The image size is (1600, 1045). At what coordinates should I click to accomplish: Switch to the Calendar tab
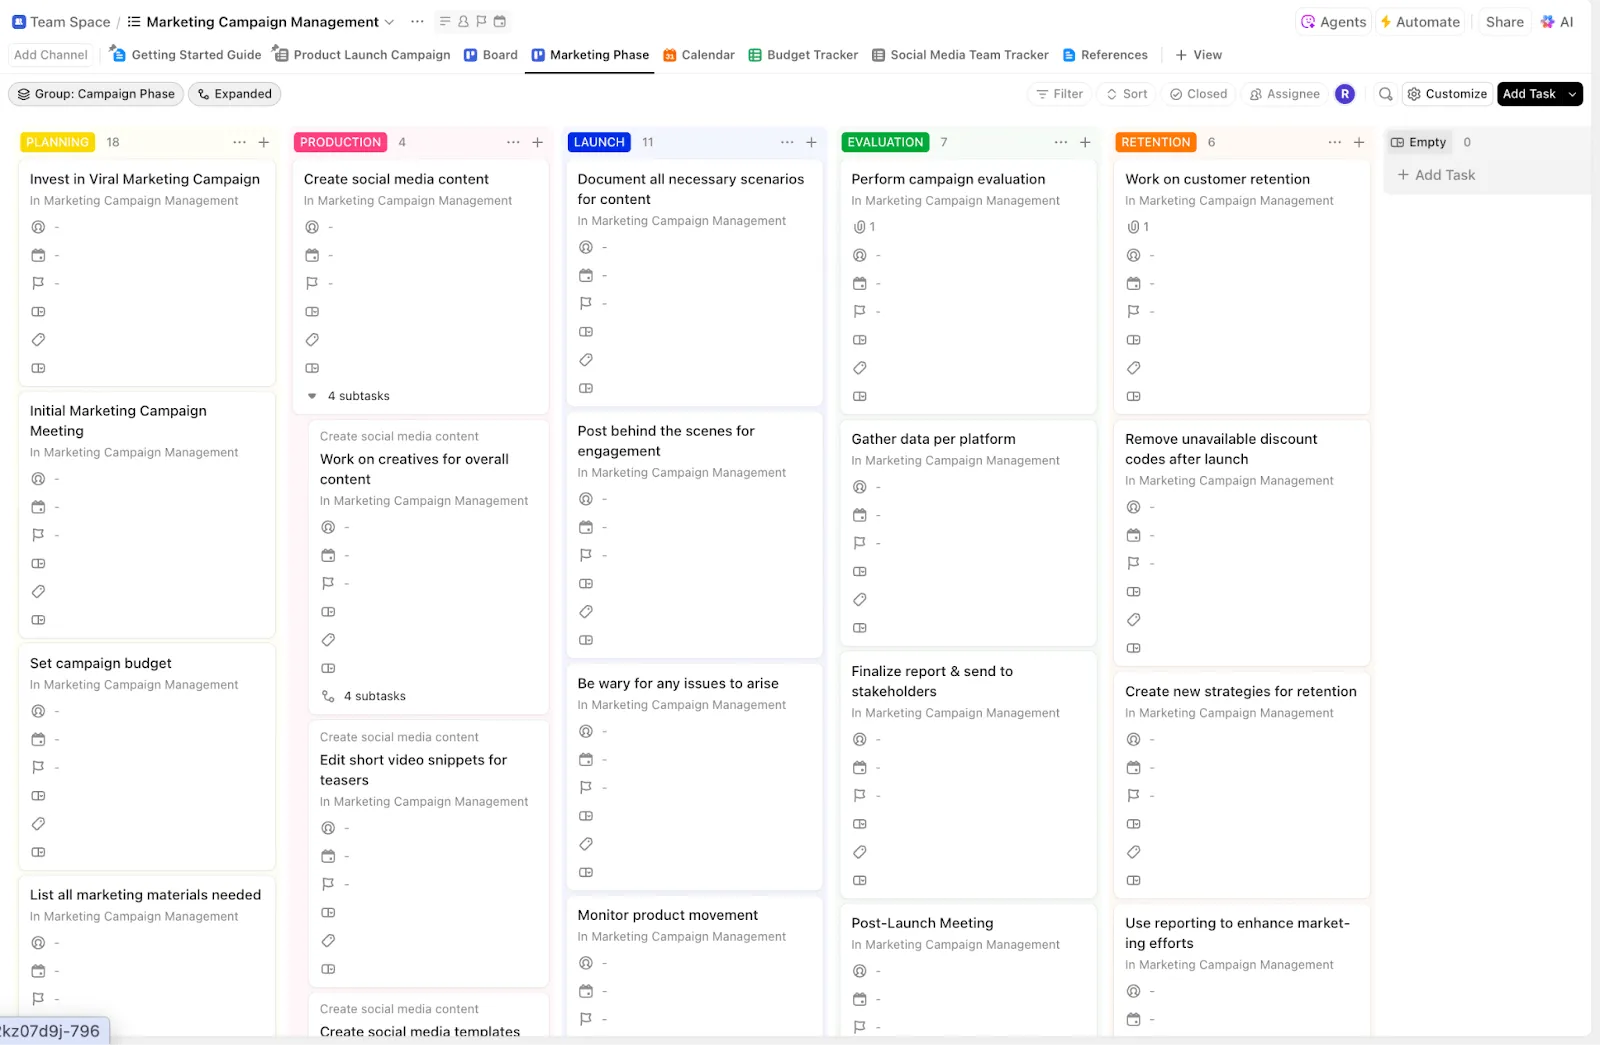pos(699,55)
